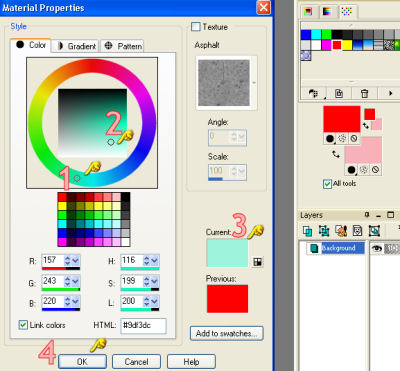Image resolution: width=400 pixels, height=371 pixels.
Task: Open the rainbow tab in the Materials palette
Action: [327, 12]
